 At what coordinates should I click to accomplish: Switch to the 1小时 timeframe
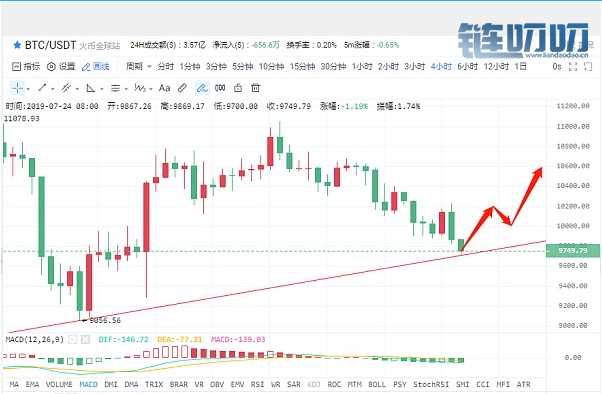(362, 66)
